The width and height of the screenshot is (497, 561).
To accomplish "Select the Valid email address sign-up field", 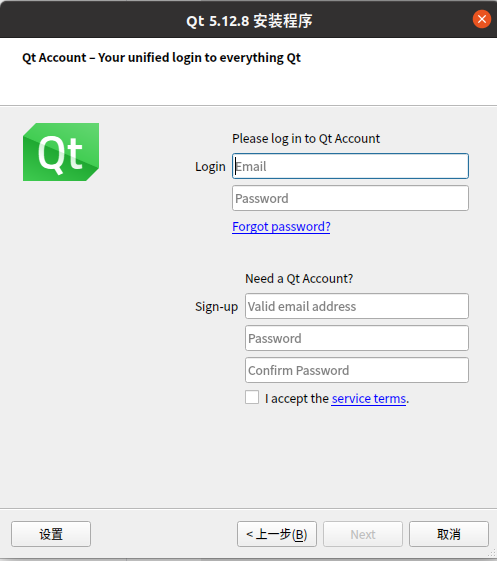I will tap(357, 306).
